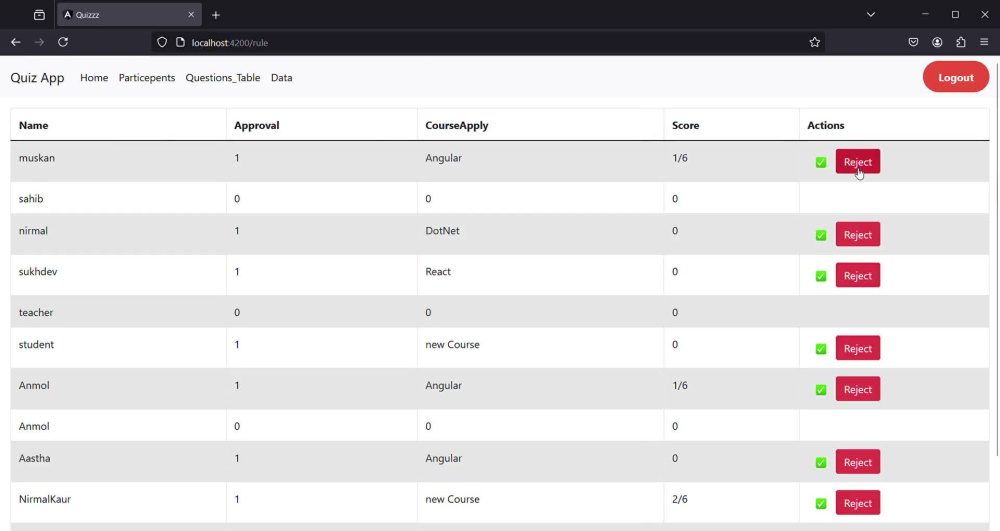Open the Home nav link

coord(94,78)
